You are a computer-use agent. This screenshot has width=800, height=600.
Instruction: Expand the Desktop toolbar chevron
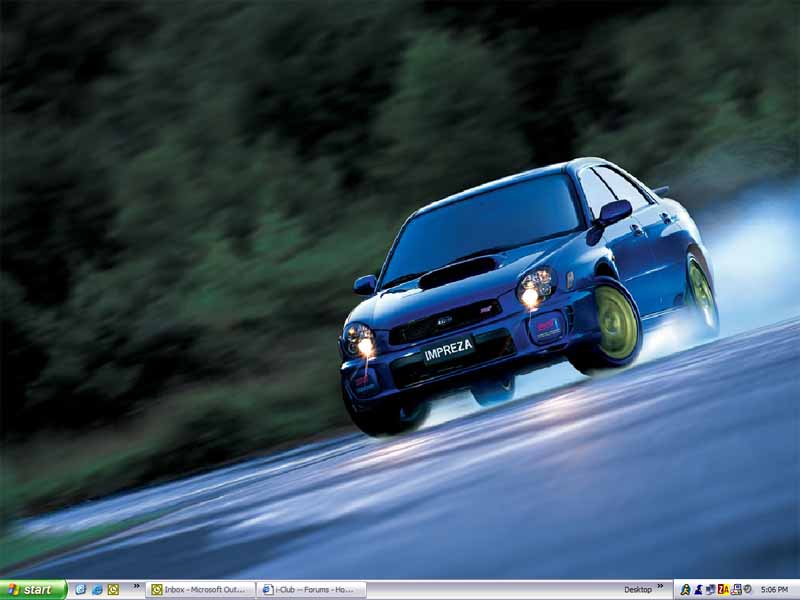[x=660, y=588]
